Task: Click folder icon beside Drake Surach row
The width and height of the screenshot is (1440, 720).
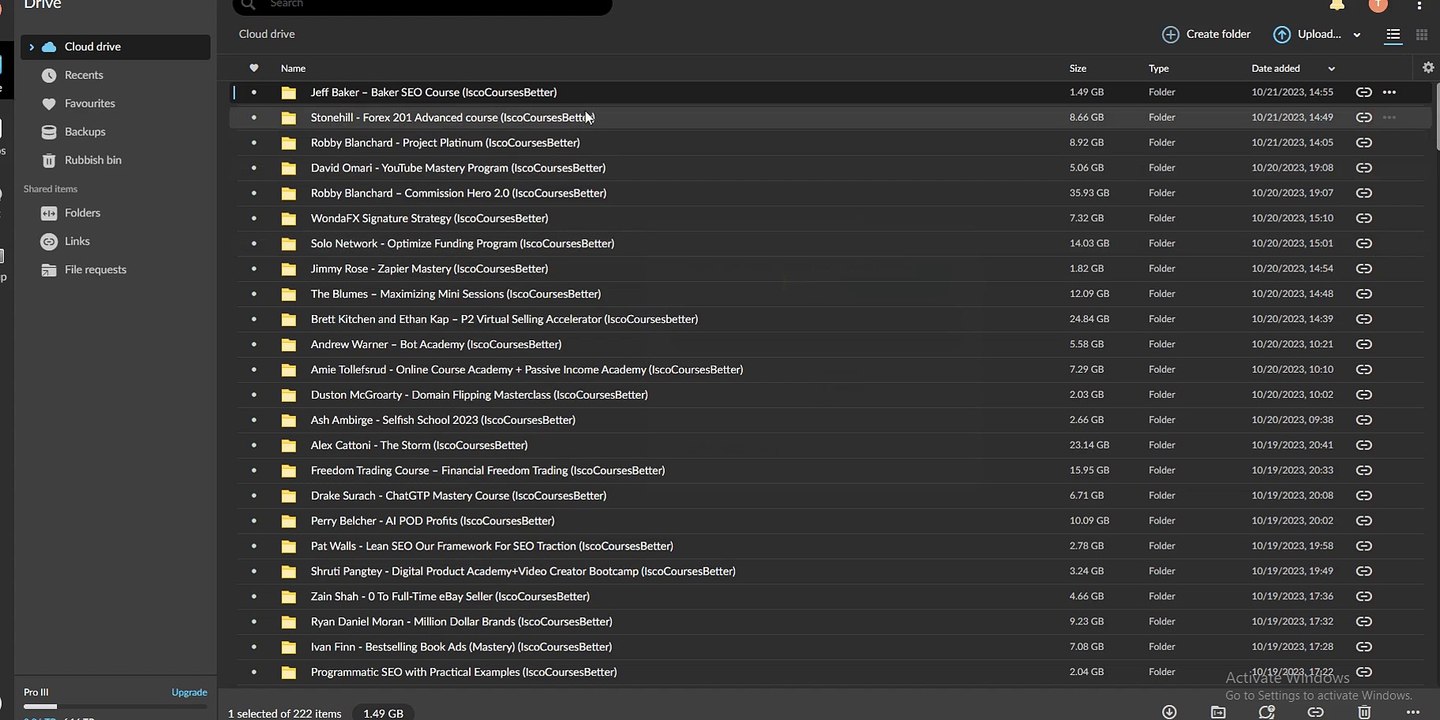Action: [x=289, y=496]
